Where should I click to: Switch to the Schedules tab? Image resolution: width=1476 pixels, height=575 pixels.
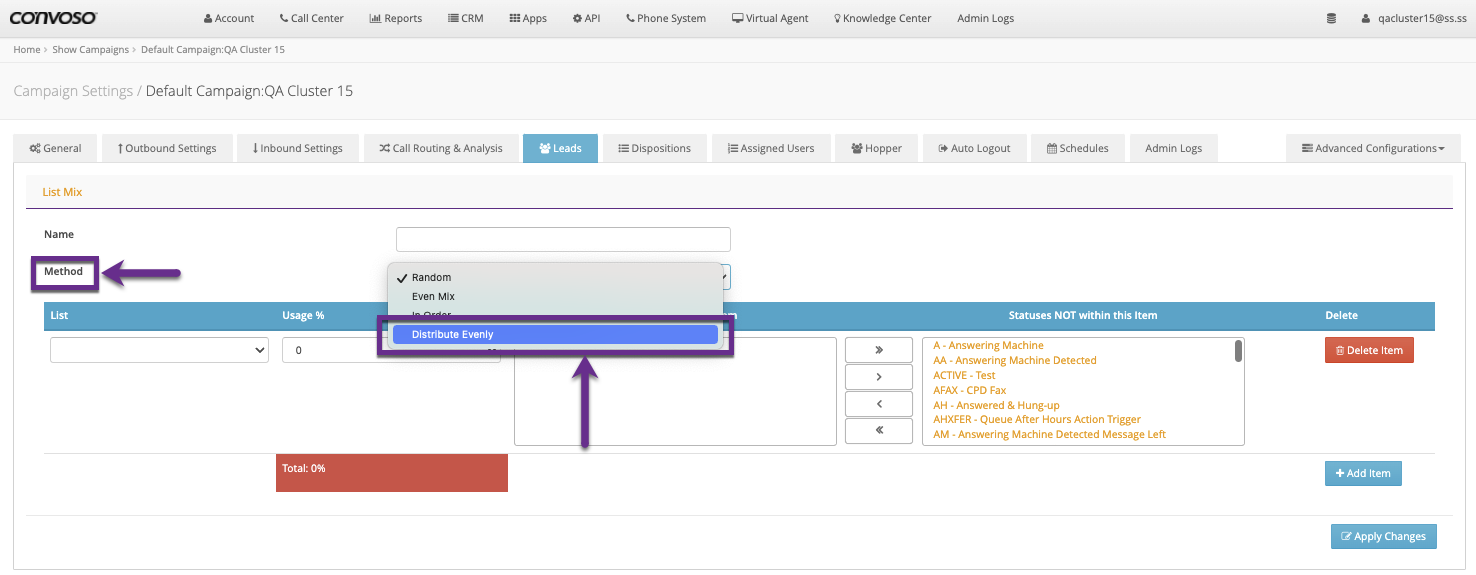coord(1077,148)
